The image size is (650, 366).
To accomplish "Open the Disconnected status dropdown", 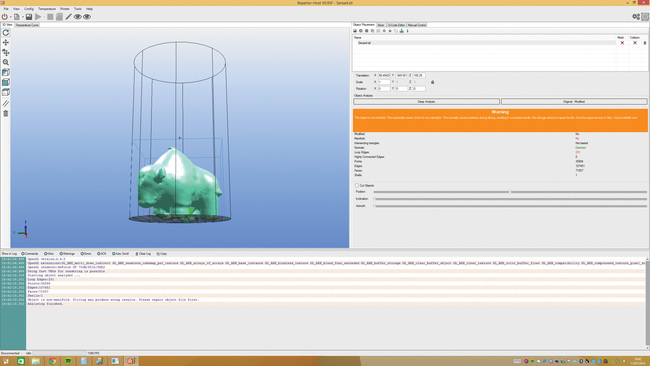I will [12, 353].
